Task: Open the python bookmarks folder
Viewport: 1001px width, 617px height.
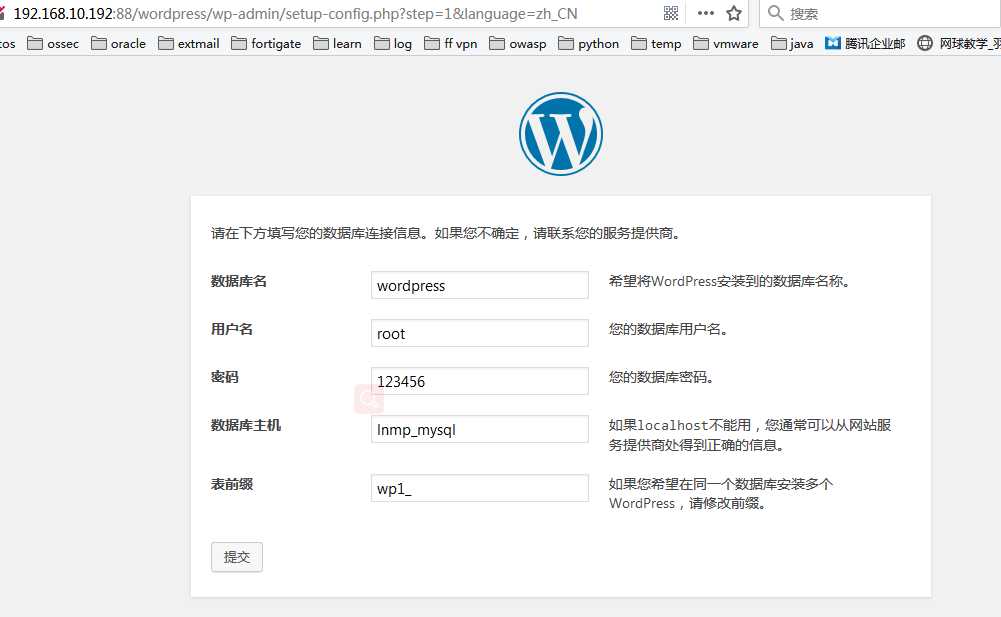Action: (588, 43)
